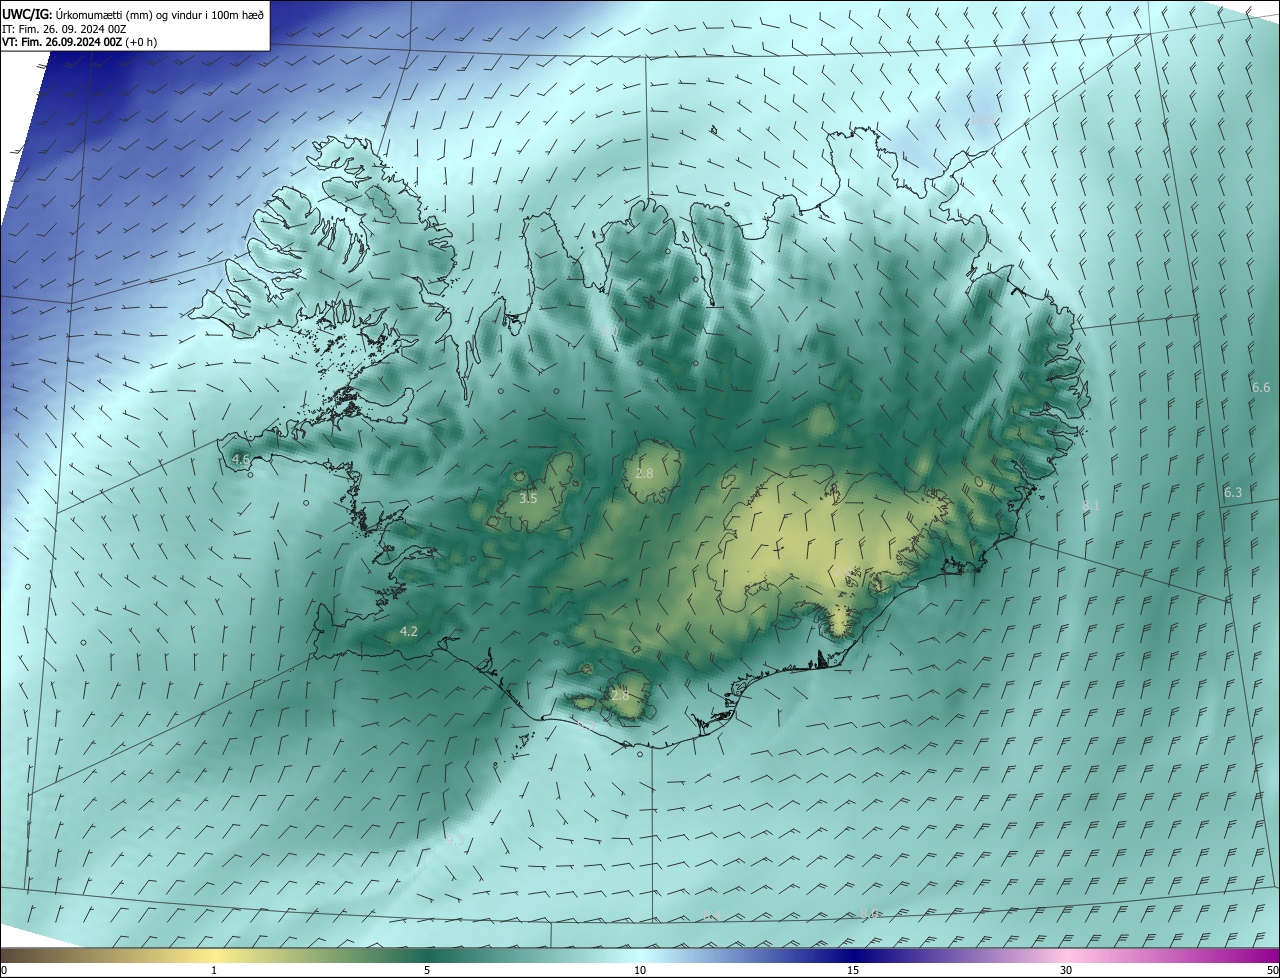Viewport: 1280px width, 978px height.
Task: Click the 5 tick on the color scale
Action: pyautogui.click(x=427, y=970)
